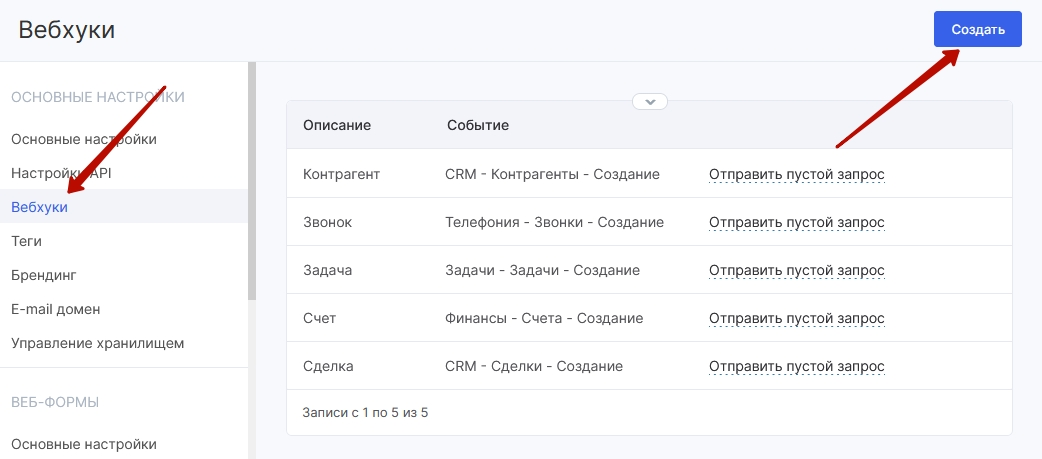Sort by the Событие column header
The width and height of the screenshot is (1042, 459).
pos(478,125)
